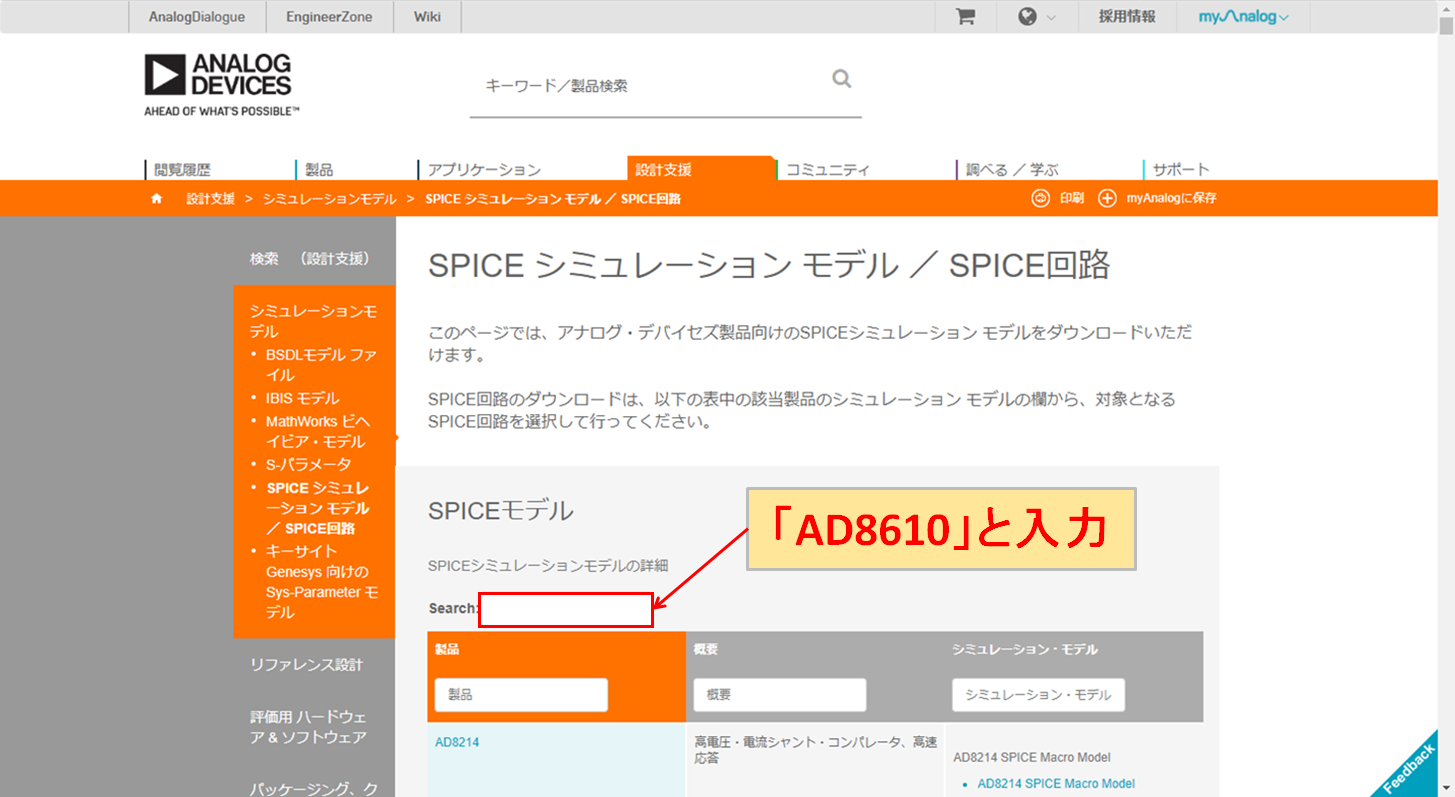The image size is (1455, 797).
Task: Click the magnifying glass search icon
Action: [x=841, y=78]
